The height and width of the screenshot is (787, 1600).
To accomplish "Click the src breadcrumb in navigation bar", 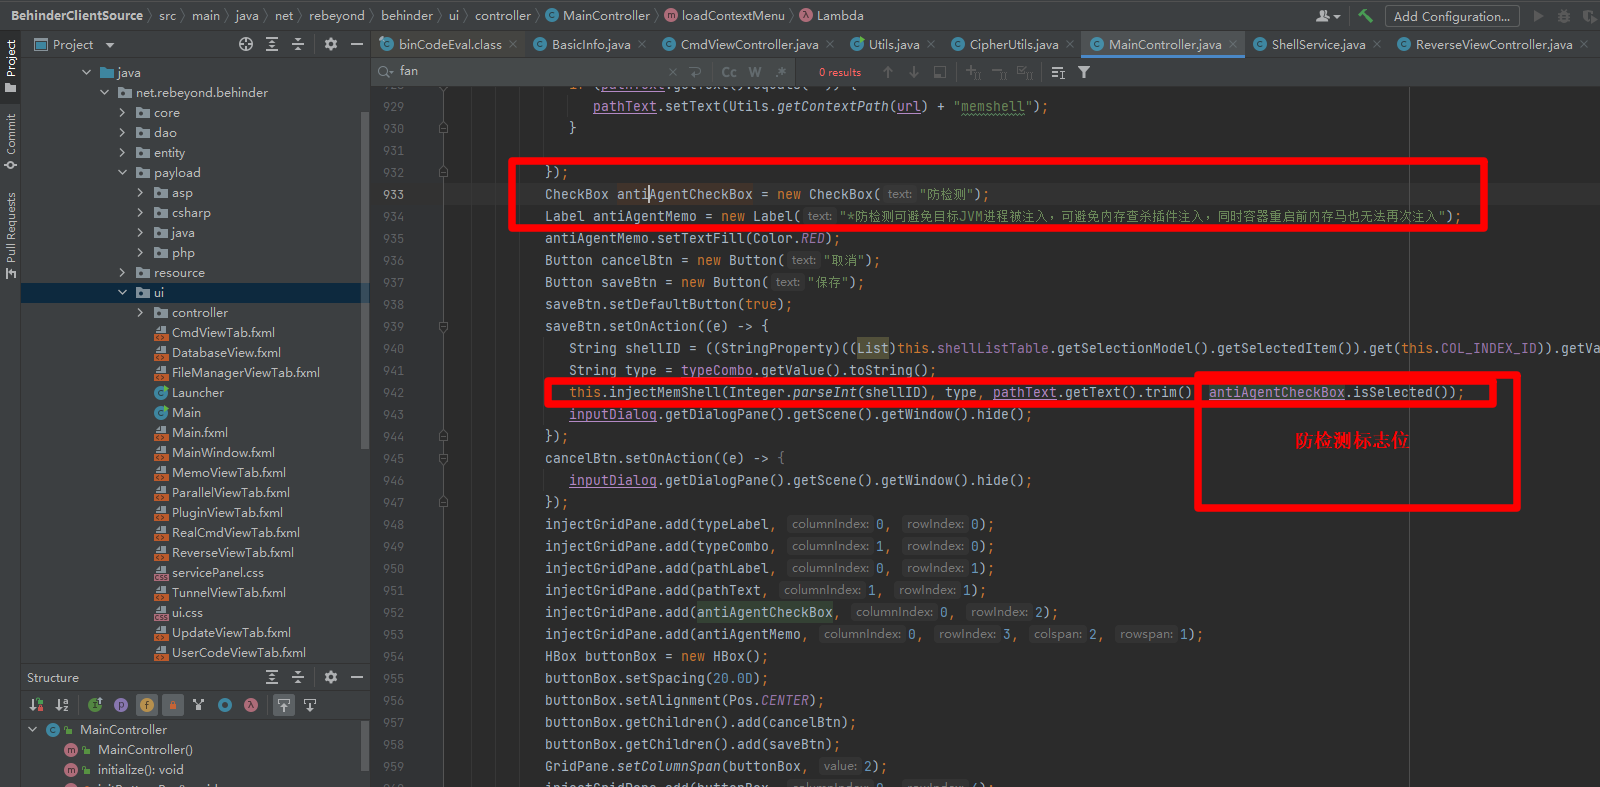I will pyautogui.click(x=167, y=16).
